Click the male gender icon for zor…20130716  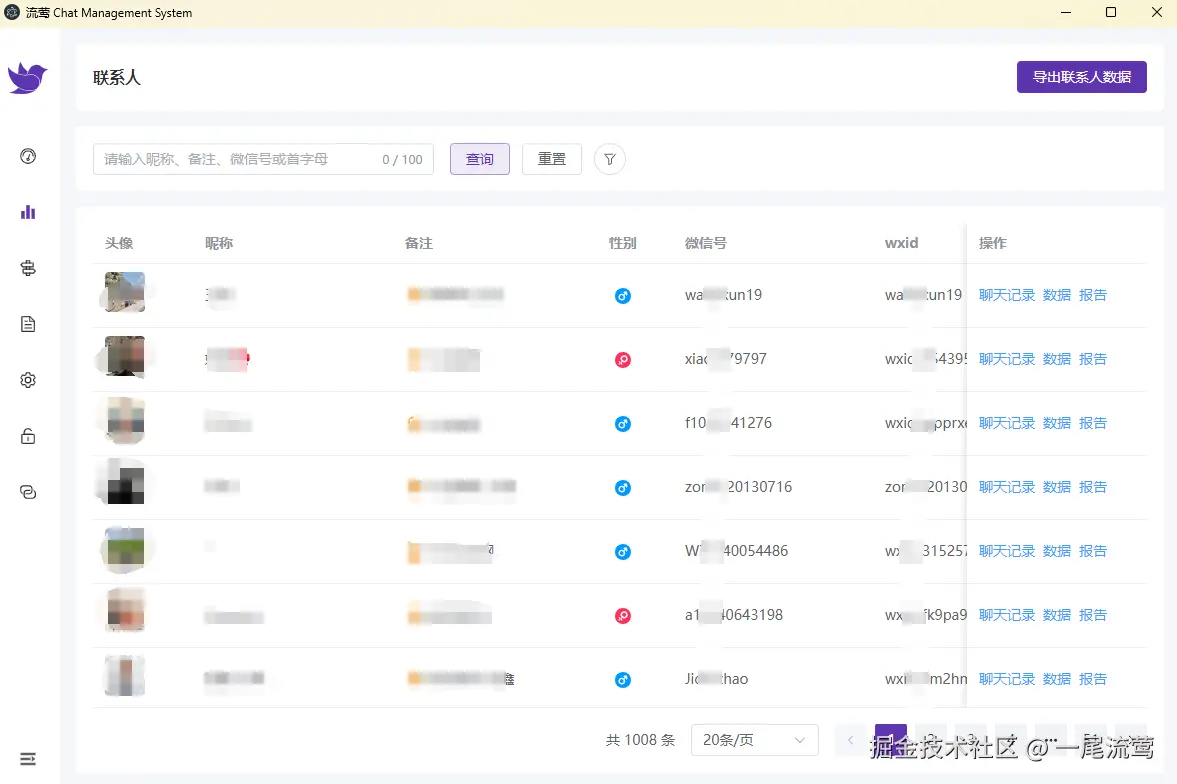point(622,488)
